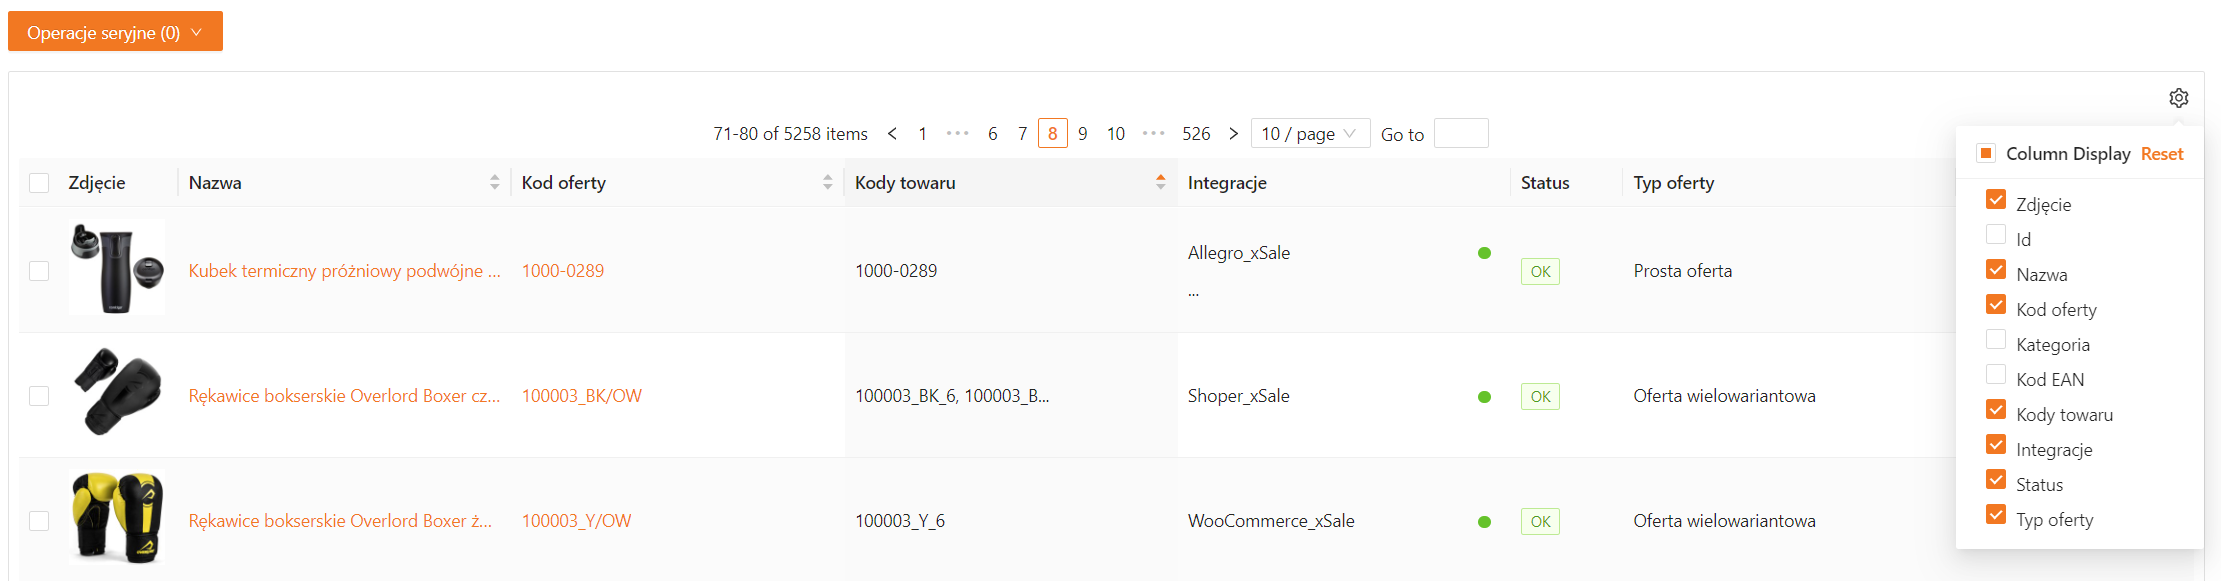2221x581 pixels.
Task: Click the Go to page input field
Action: click(1460, 133)
